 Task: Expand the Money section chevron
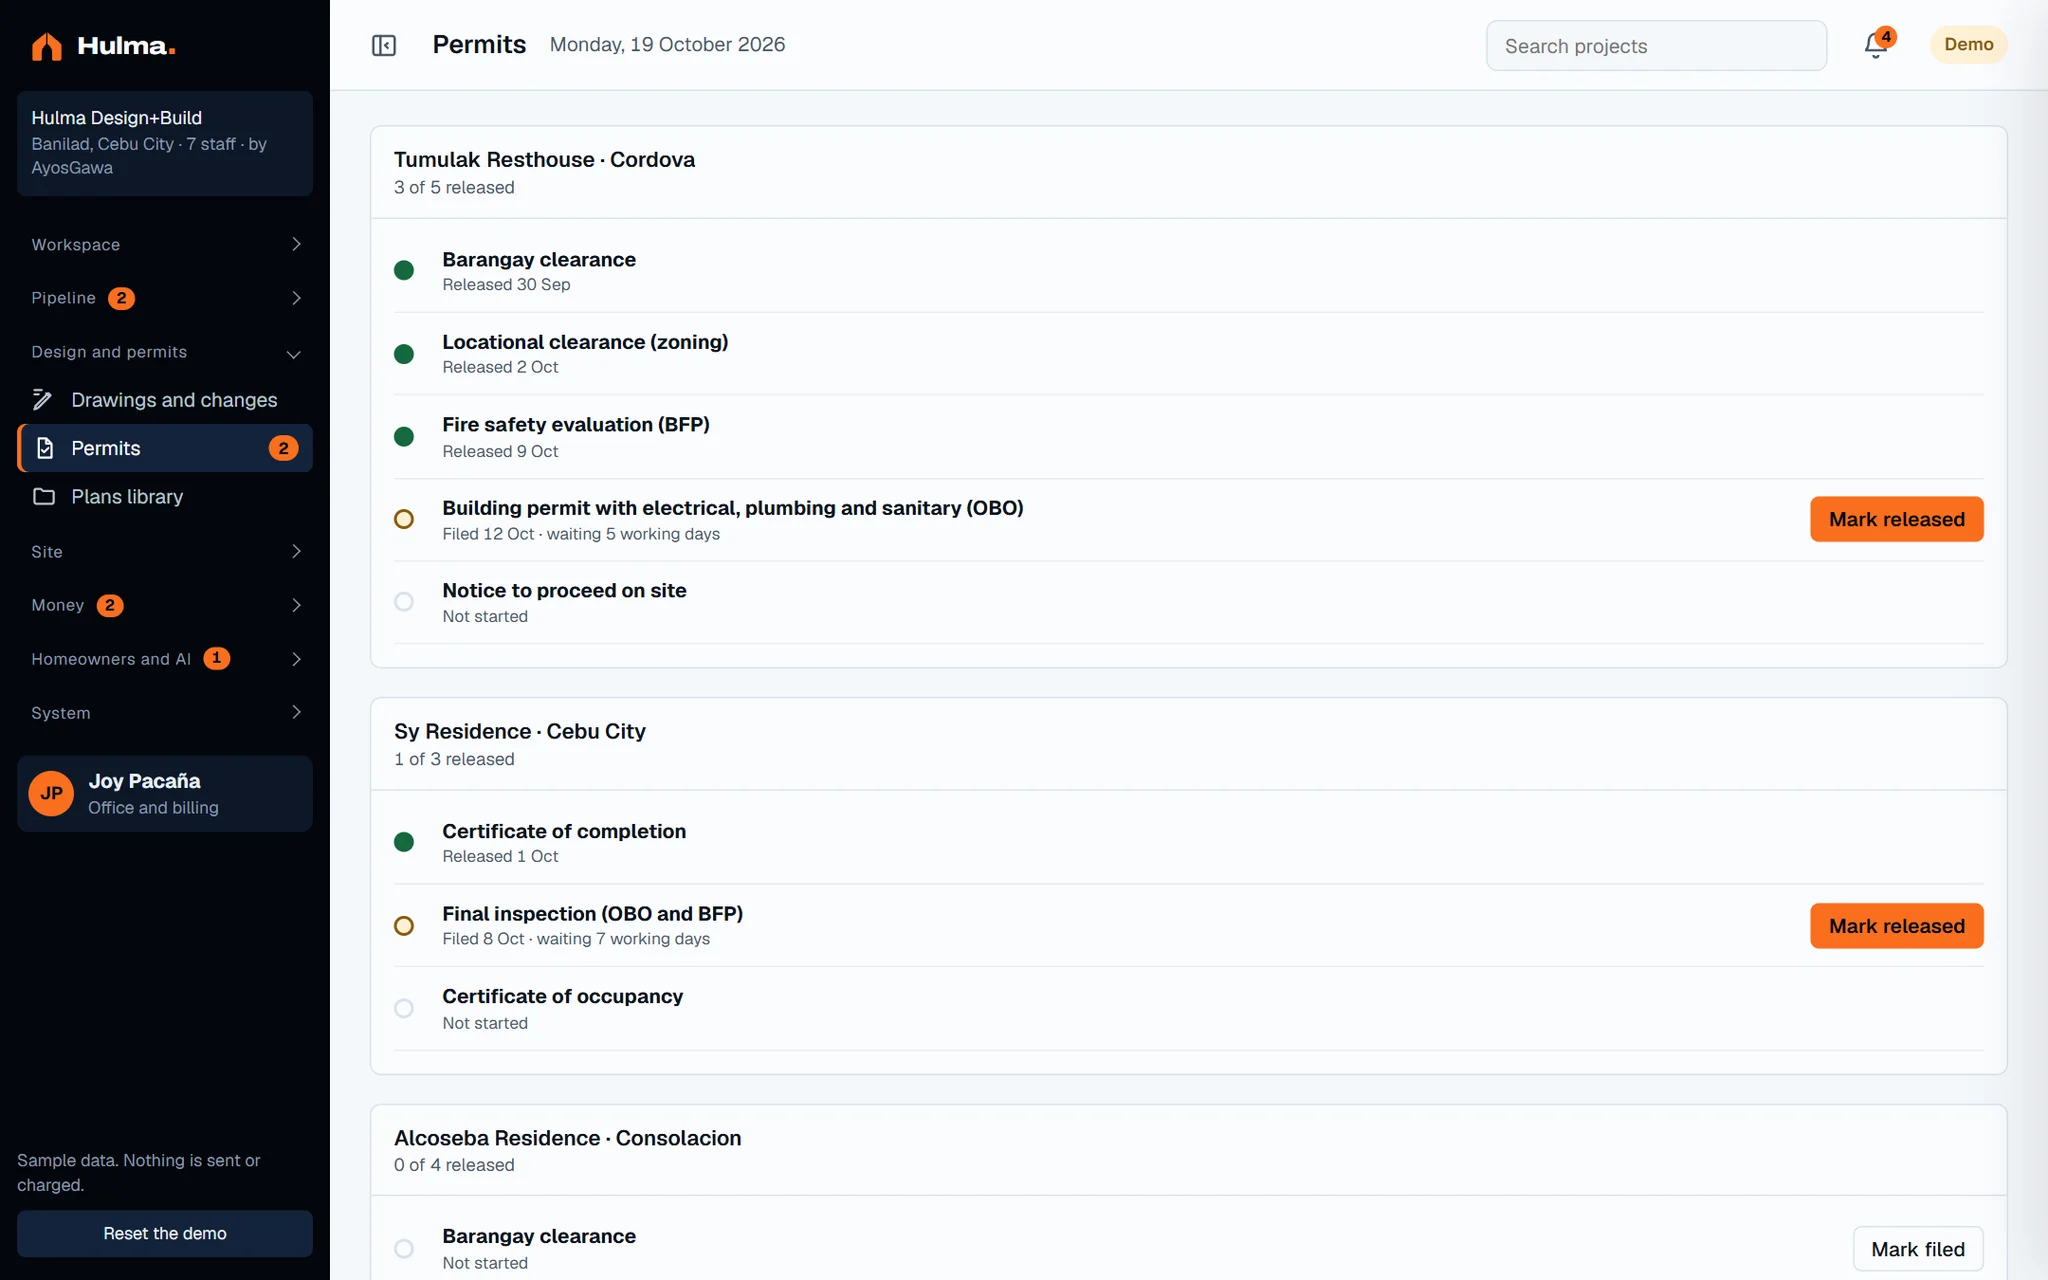pos(296,605)
